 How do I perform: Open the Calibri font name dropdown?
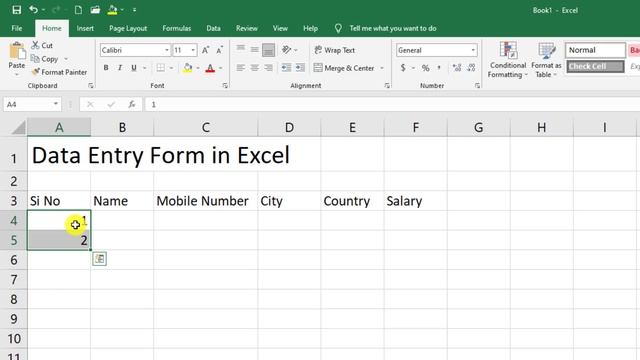(167, 50)
